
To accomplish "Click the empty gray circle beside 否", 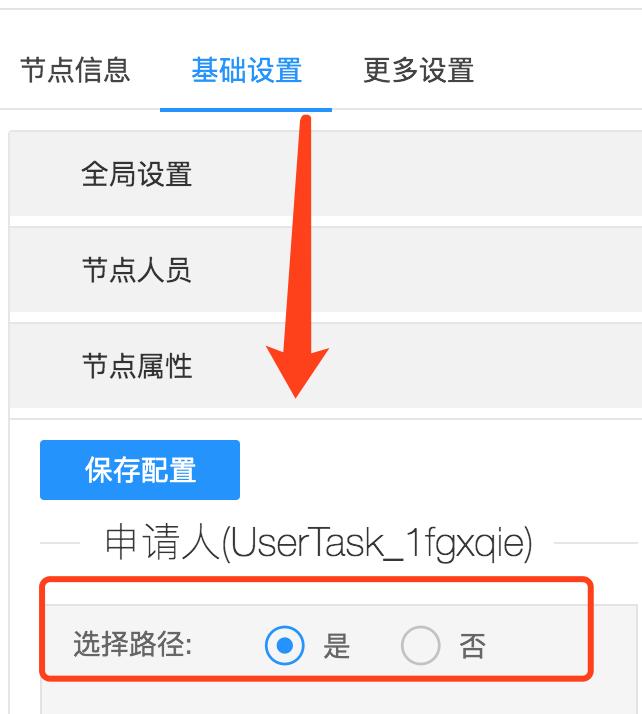I will click(x=420, y=645).
